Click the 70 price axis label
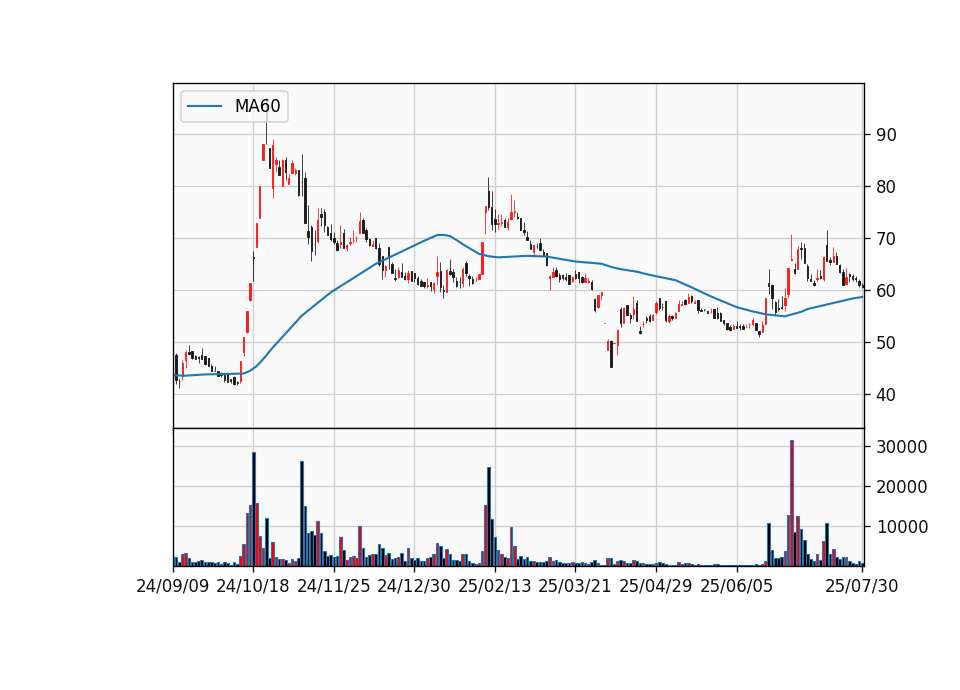 (886, 239)
